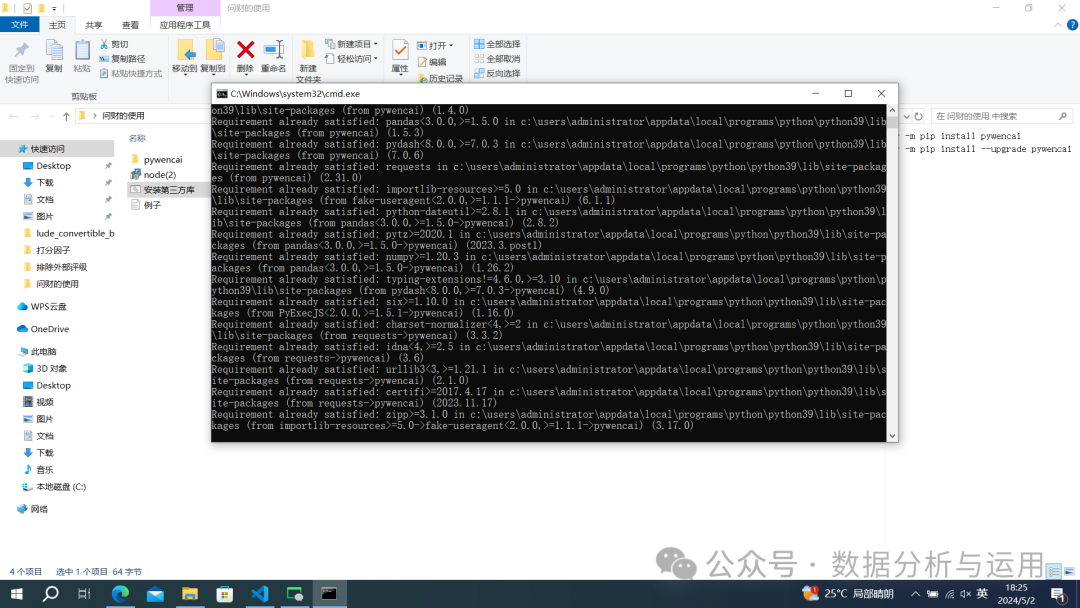
Task: Click the 剪切 scissors button
Action: click(x=114, y=44)
